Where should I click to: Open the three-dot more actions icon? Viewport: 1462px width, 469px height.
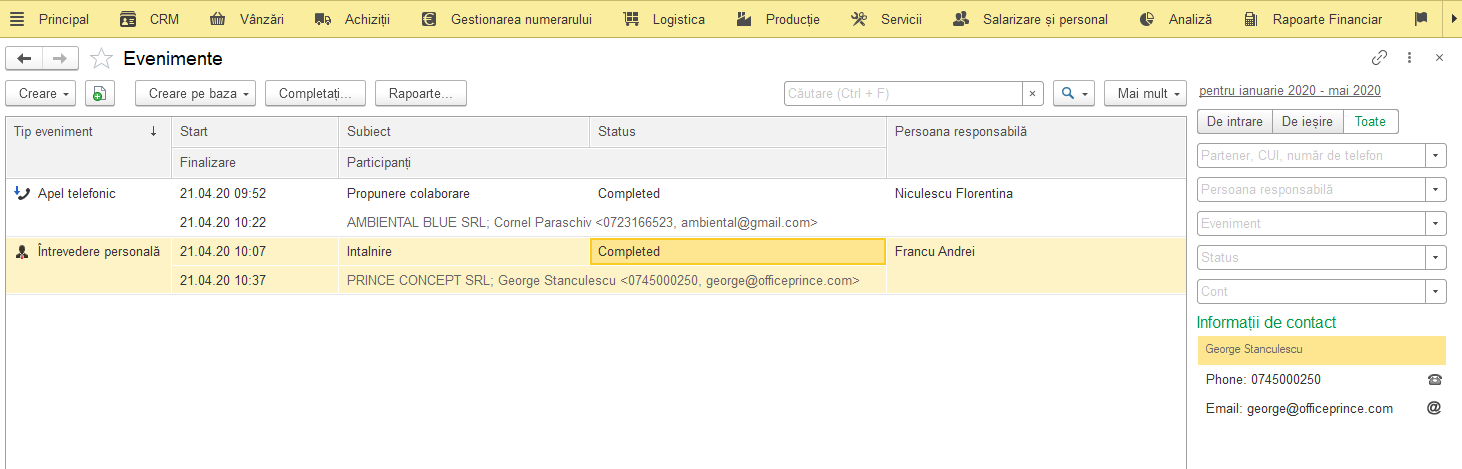click(1409, 58)
